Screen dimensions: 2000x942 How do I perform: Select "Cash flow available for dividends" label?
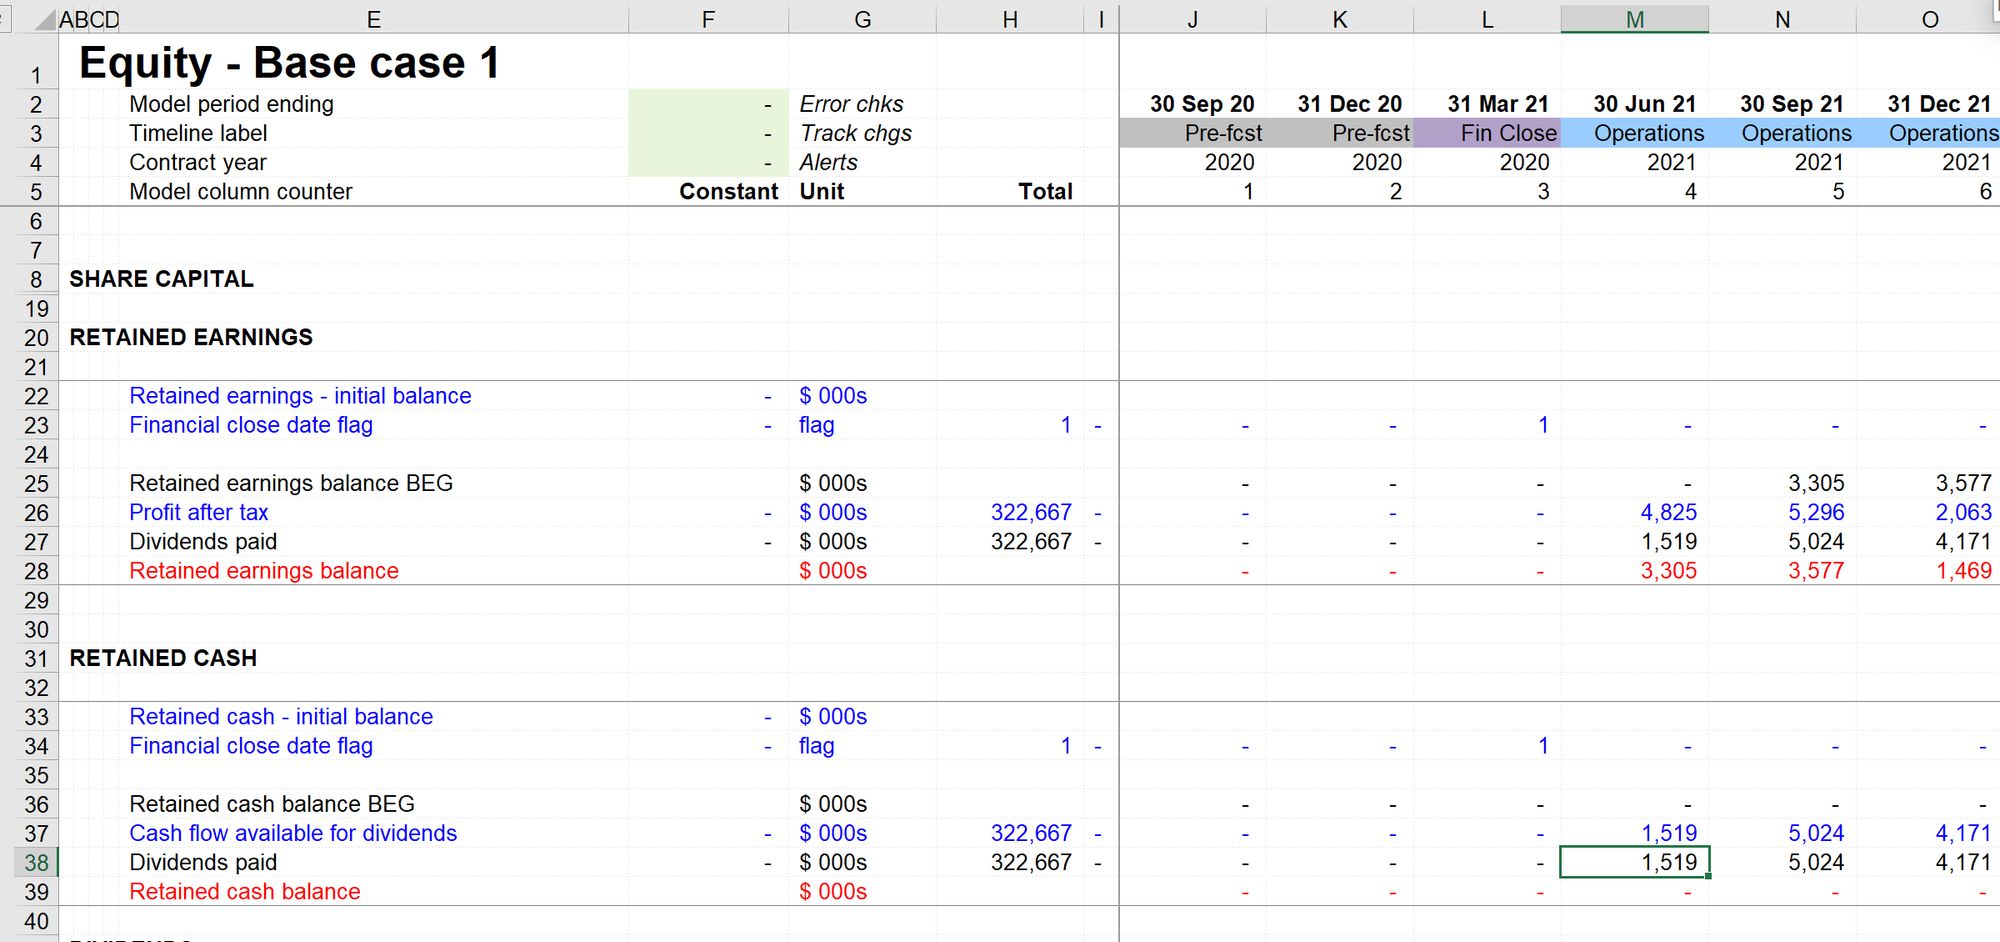point(293,833)
